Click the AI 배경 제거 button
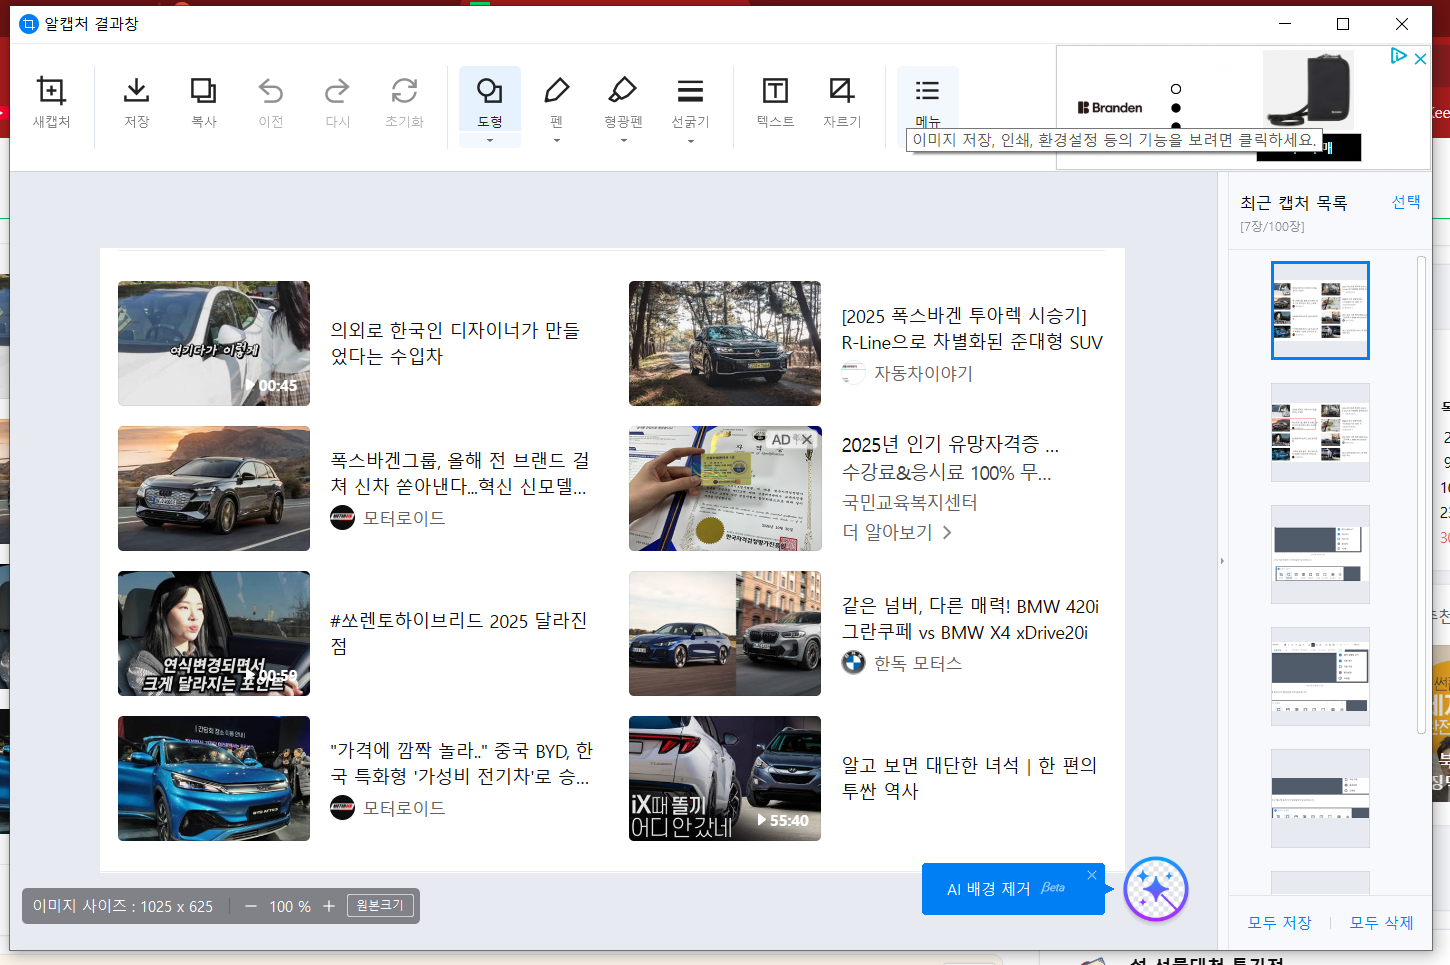 coord(1013,889)
